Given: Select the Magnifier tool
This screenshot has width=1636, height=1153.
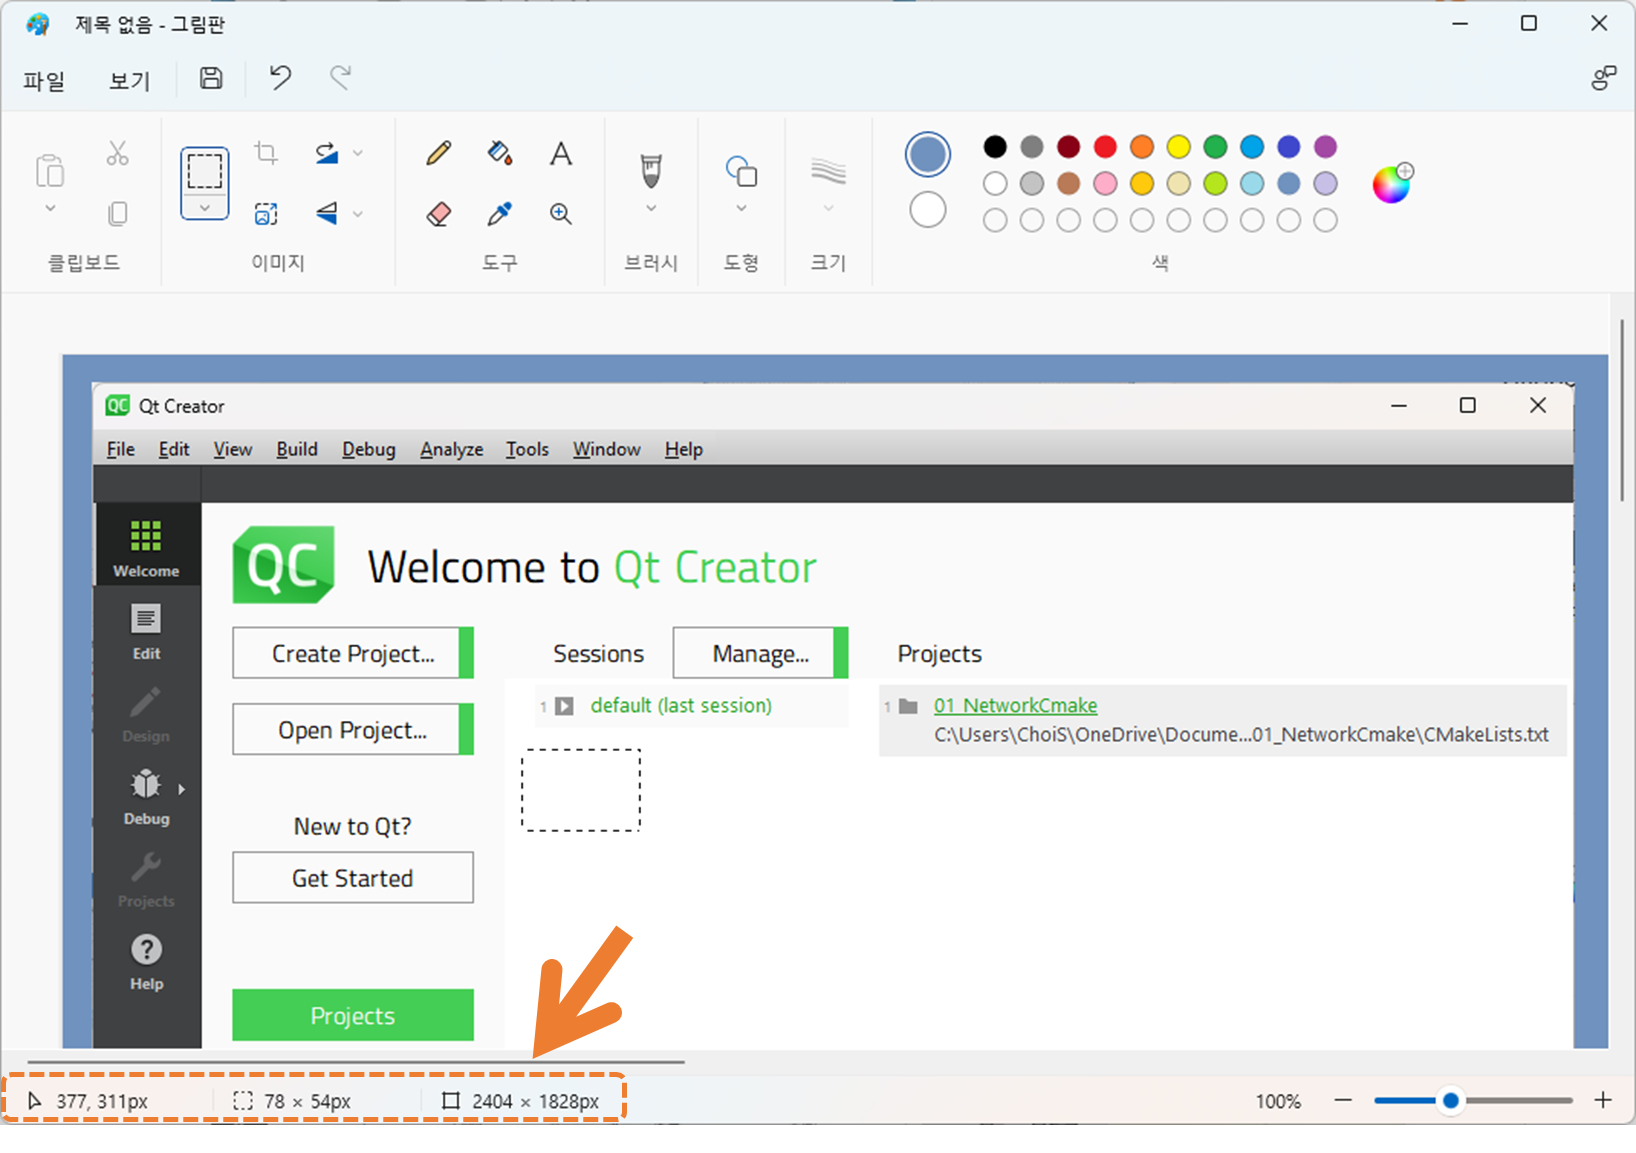Looking at the screenshot, I should click(561, 213).
